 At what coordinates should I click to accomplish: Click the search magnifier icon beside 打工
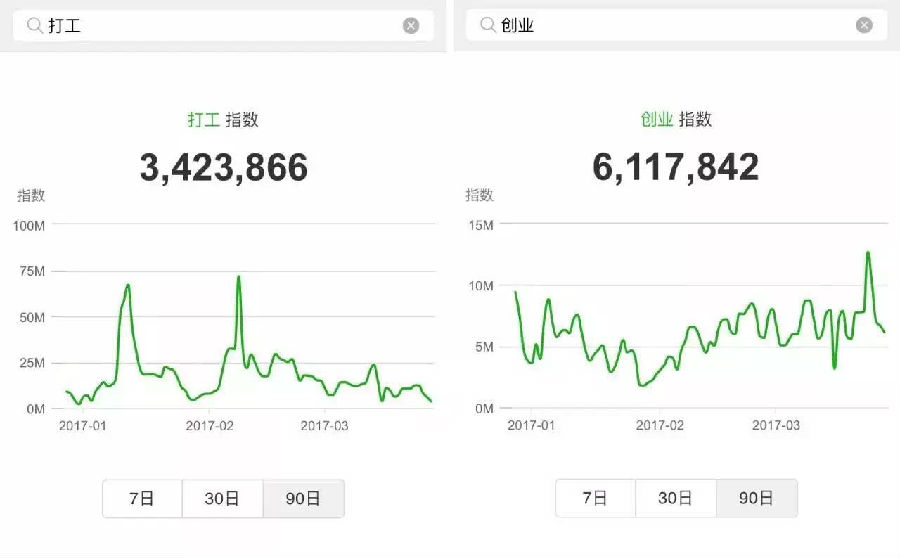click(35, 25)
